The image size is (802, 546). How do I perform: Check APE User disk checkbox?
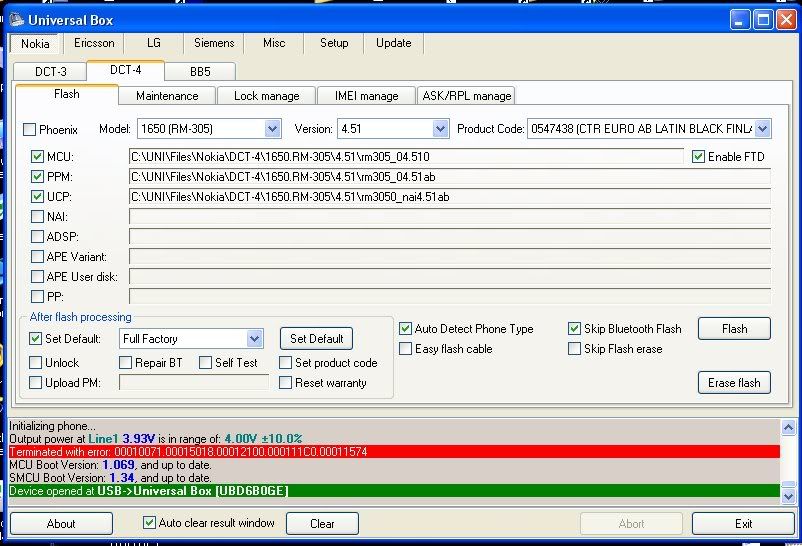click(37, 276)
